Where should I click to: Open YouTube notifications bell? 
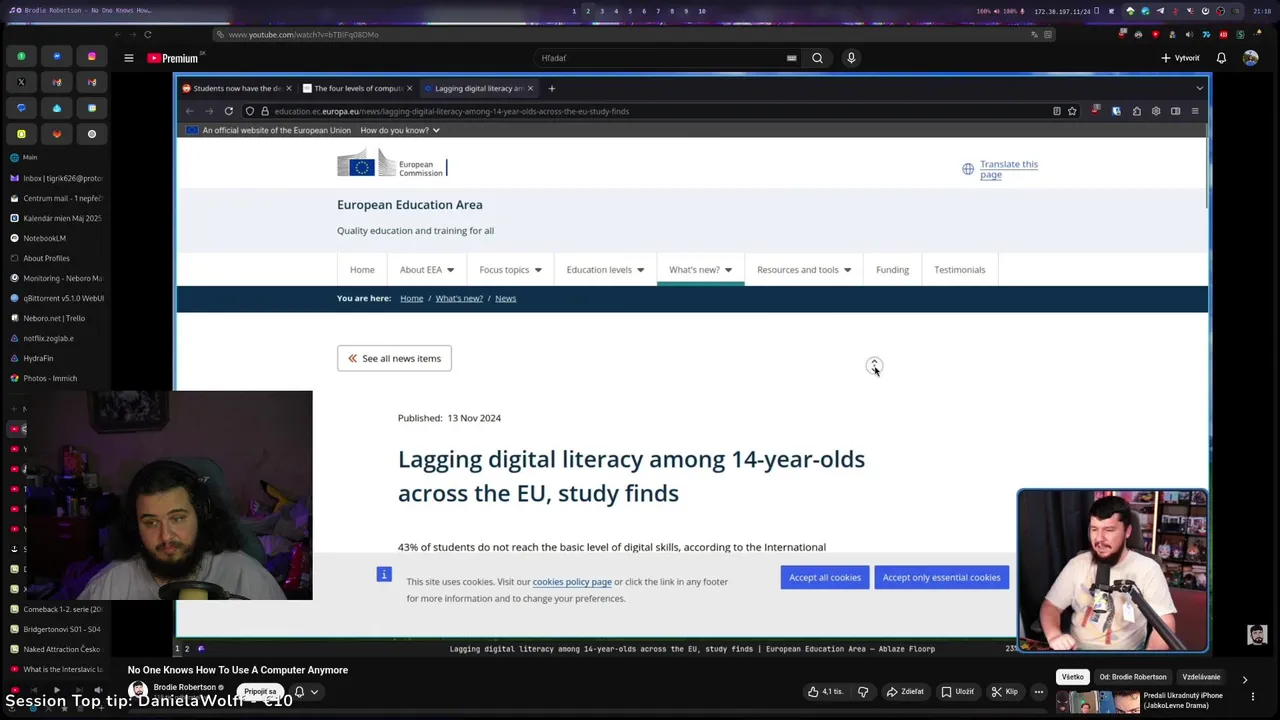pyautogui.click(x=1221, y=58)
